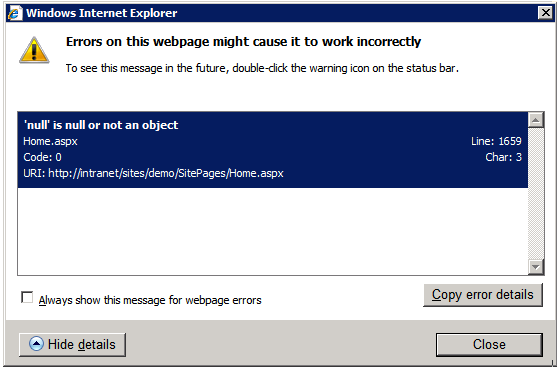Screen dimensions: 557x370
Task: Click the Internet Explorer logo in title bar
Action: (14, 13)
